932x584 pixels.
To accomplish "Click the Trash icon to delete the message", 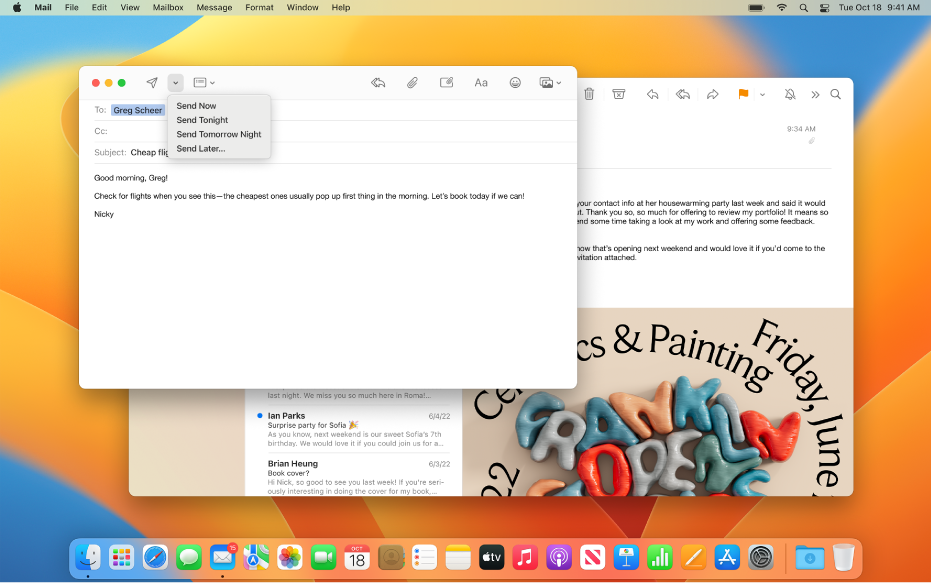I will (589, 94).
